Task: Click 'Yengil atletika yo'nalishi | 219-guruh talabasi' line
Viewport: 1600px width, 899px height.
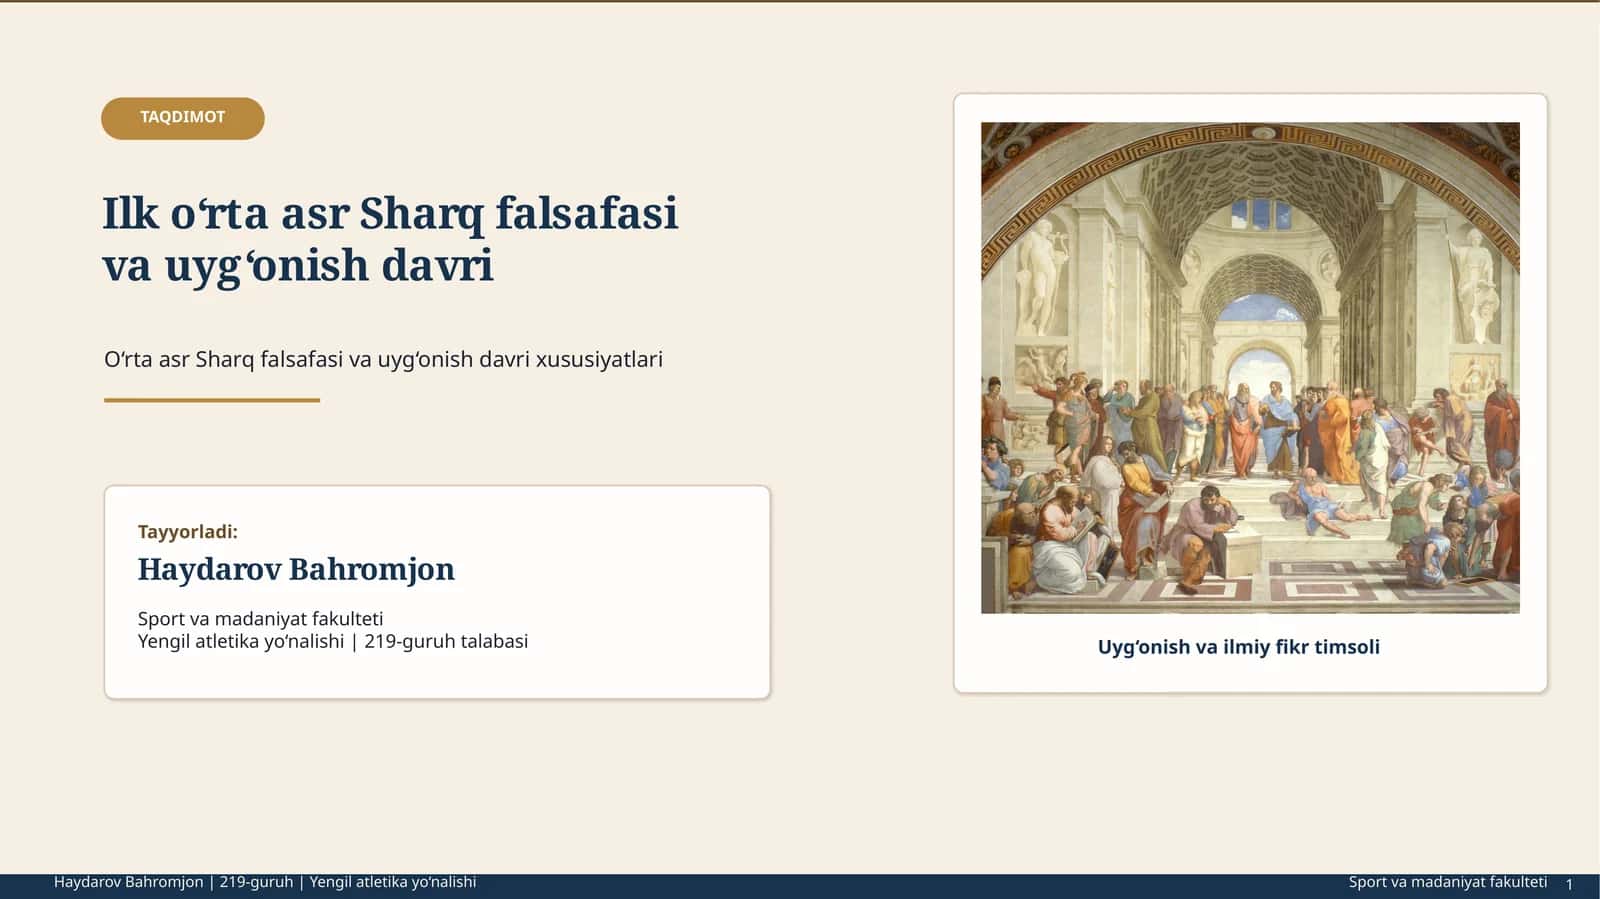Action: tap(333, 641)
